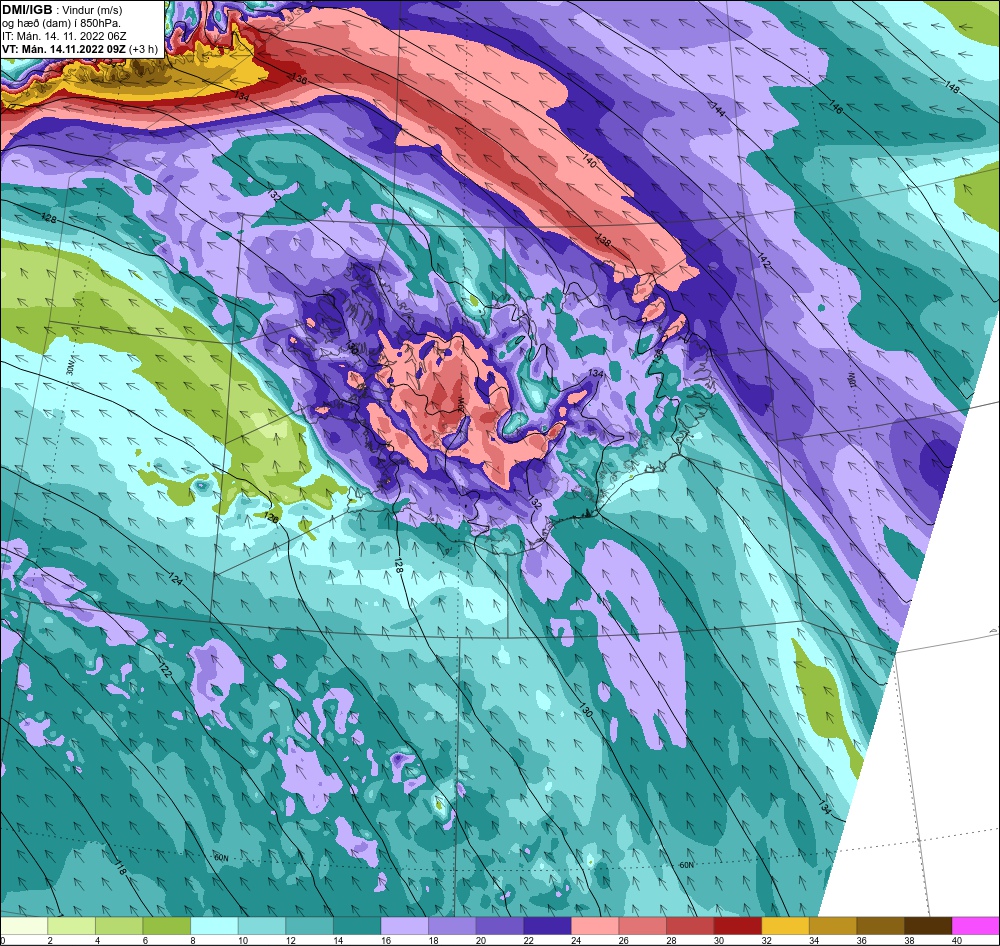Click the "122" contour label
This screenshot has height=946, width=1000.
[x=165, y=671]
